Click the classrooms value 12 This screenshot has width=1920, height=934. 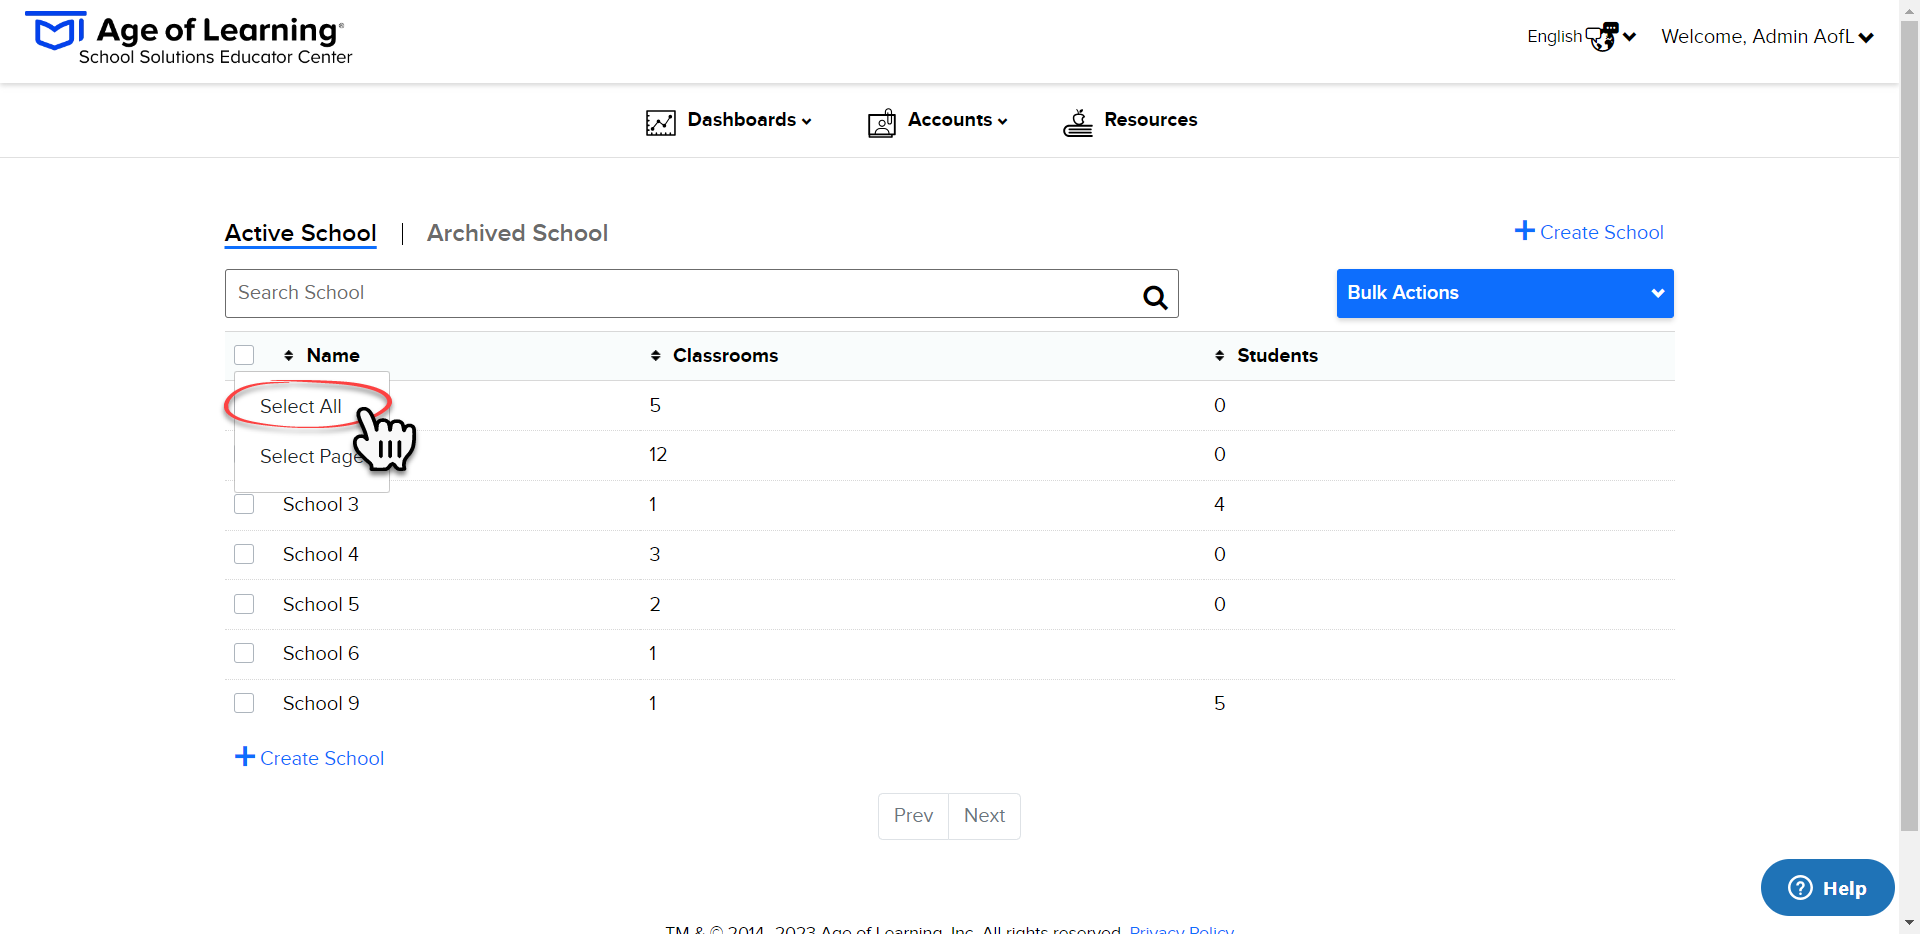(x=658, y=455)
